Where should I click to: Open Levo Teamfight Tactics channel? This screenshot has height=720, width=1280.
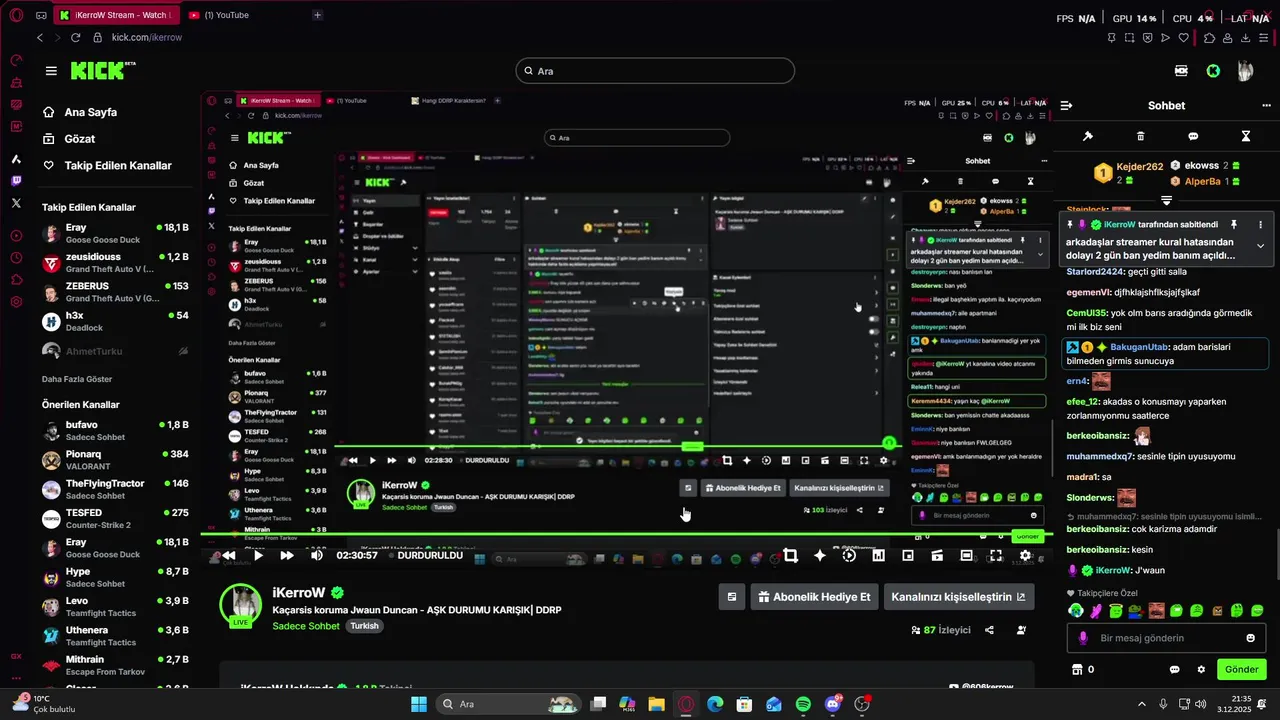115,606
